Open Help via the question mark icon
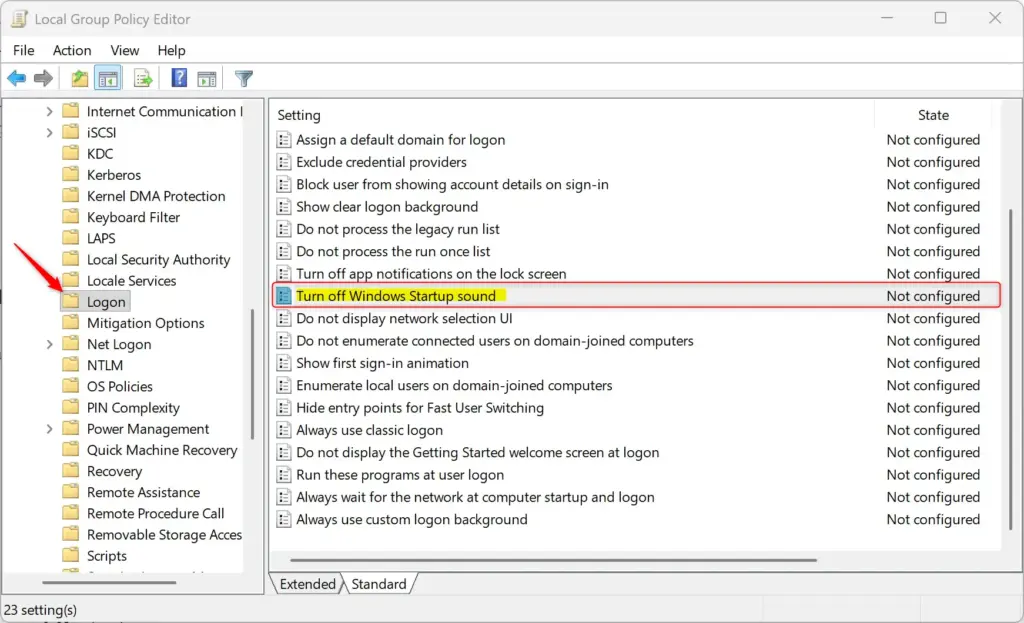Screen dimensions: 1024x623 tap(179, 78)
